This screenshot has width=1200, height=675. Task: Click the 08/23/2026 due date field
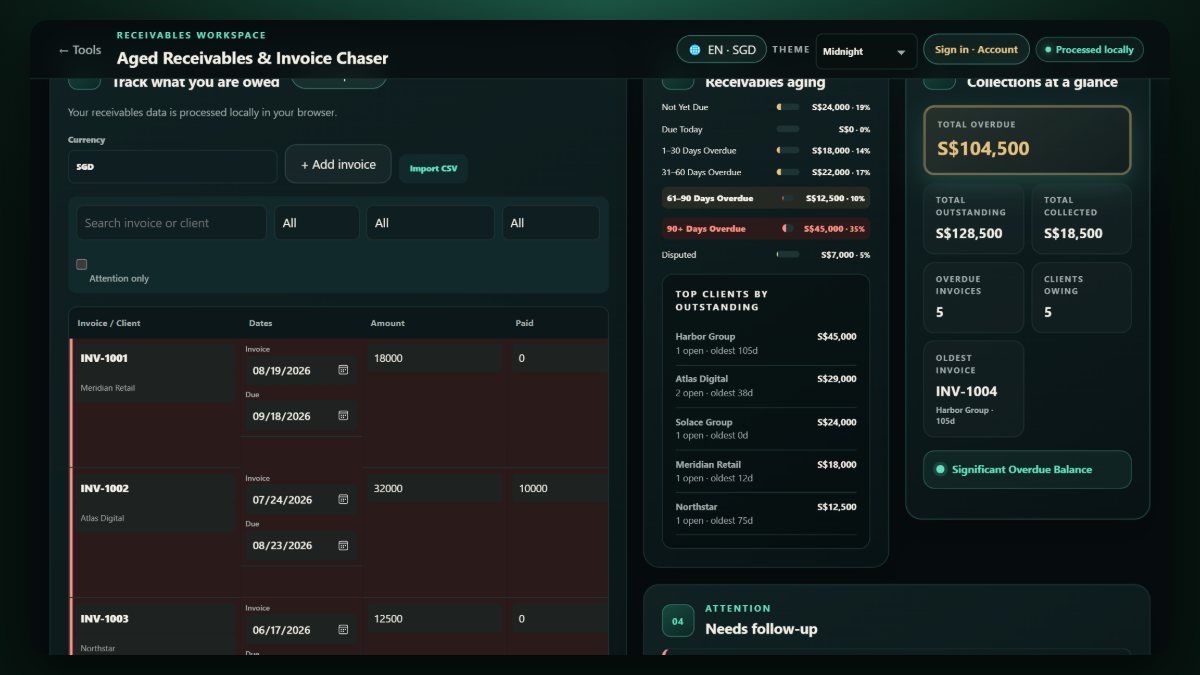(300, 546)
